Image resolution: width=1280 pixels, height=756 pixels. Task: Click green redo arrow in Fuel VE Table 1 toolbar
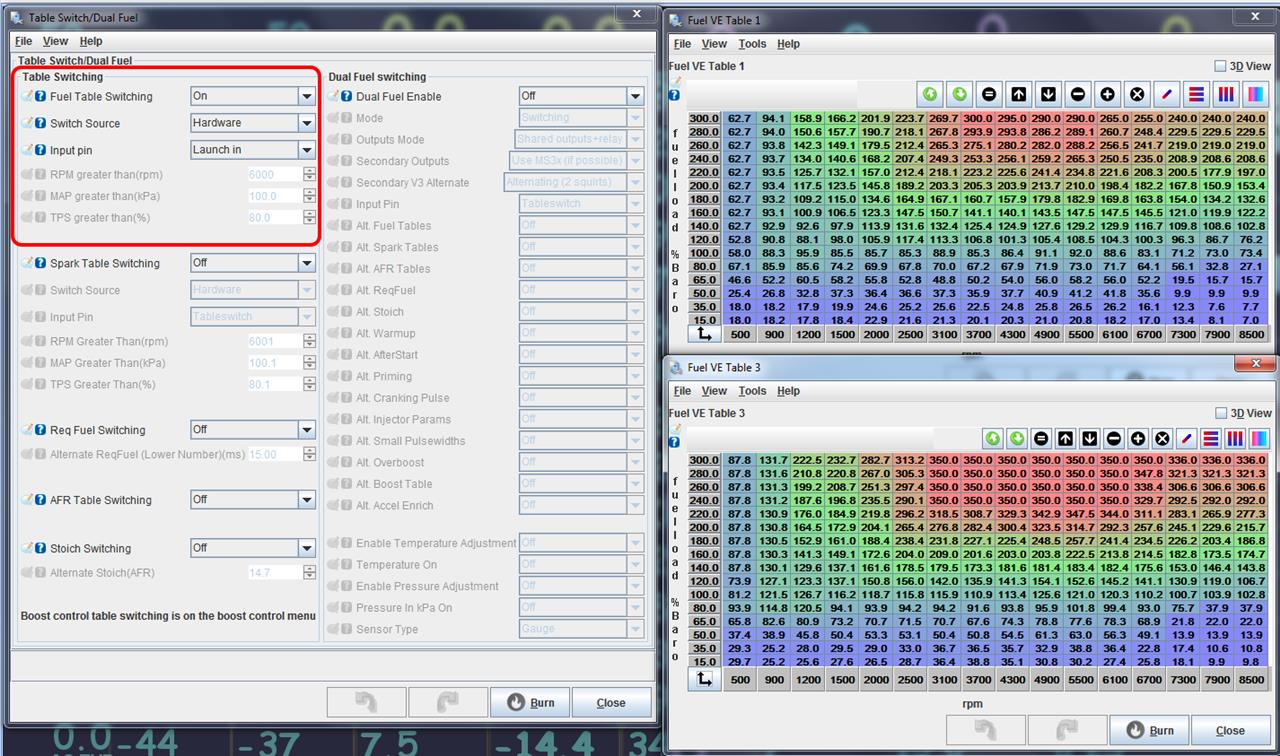point(960,94)
